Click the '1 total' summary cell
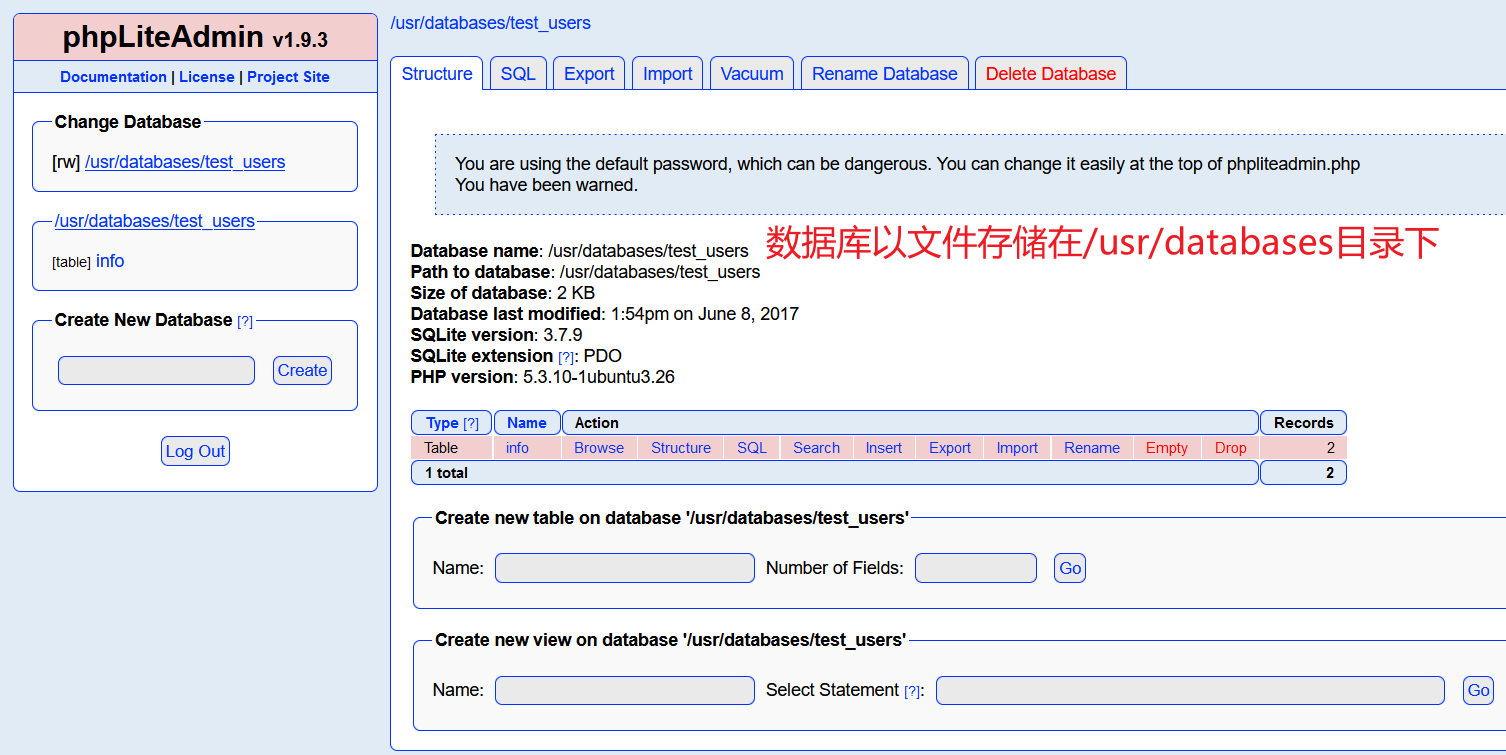Screen dimensions: 1506x755 click(x=835, y=473)
